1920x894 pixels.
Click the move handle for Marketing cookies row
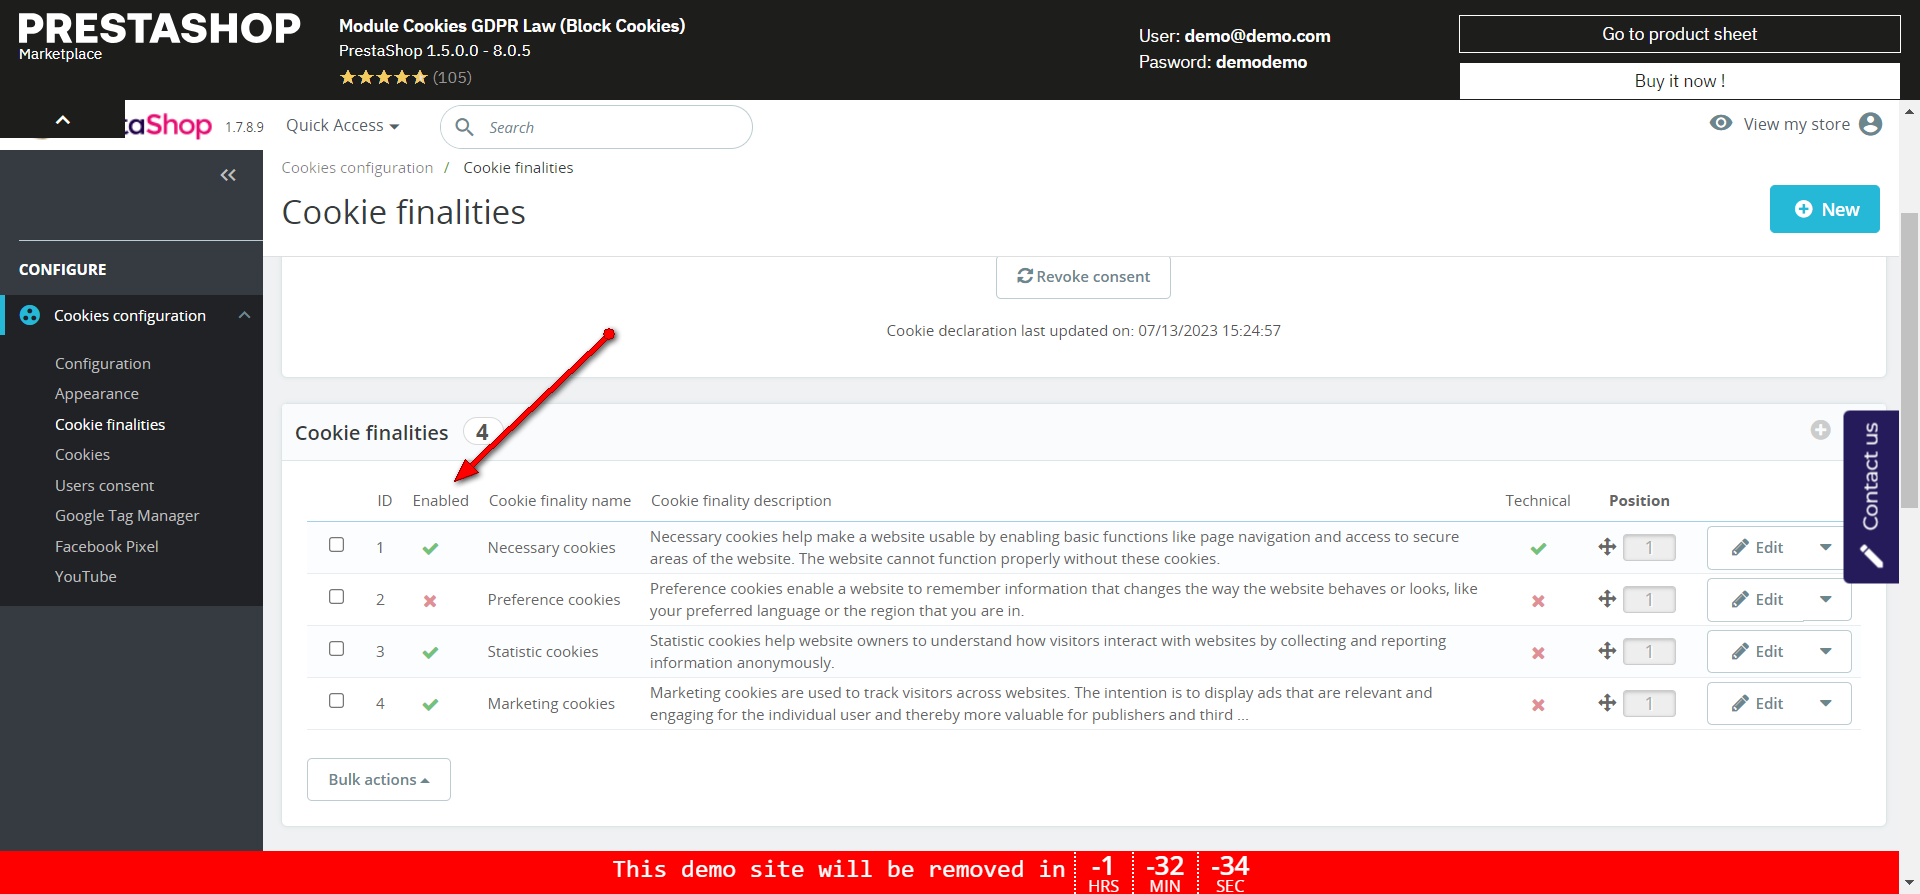1607,703
